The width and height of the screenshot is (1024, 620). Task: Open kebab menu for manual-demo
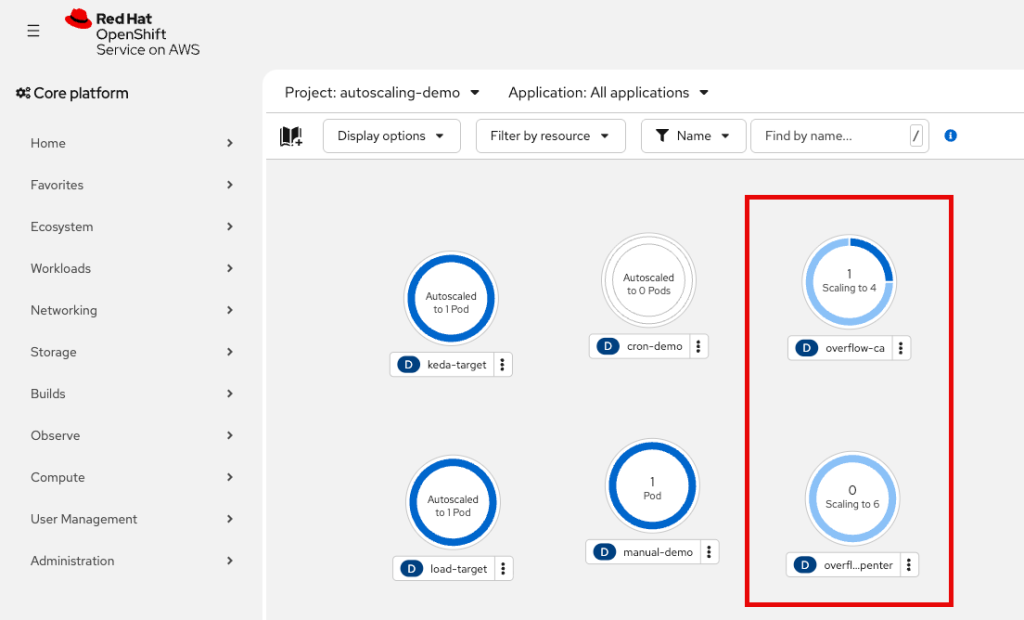(709, 552)
